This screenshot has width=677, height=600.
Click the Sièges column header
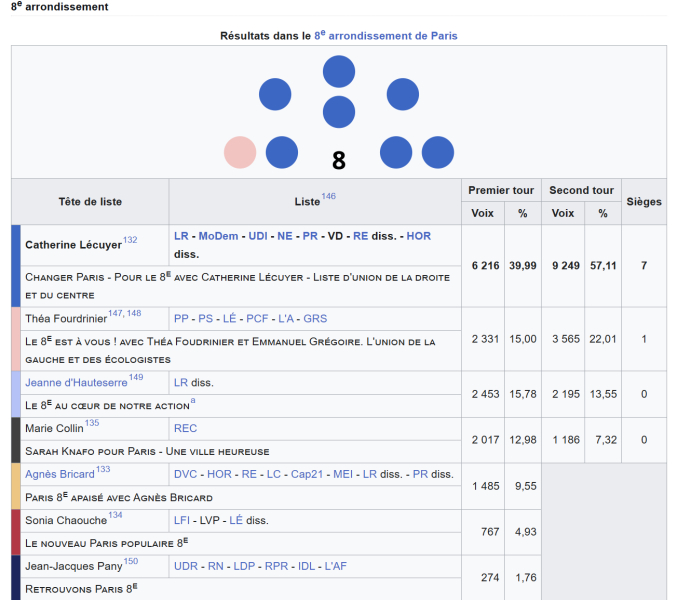pyautogui.click(x=644, y=201)
